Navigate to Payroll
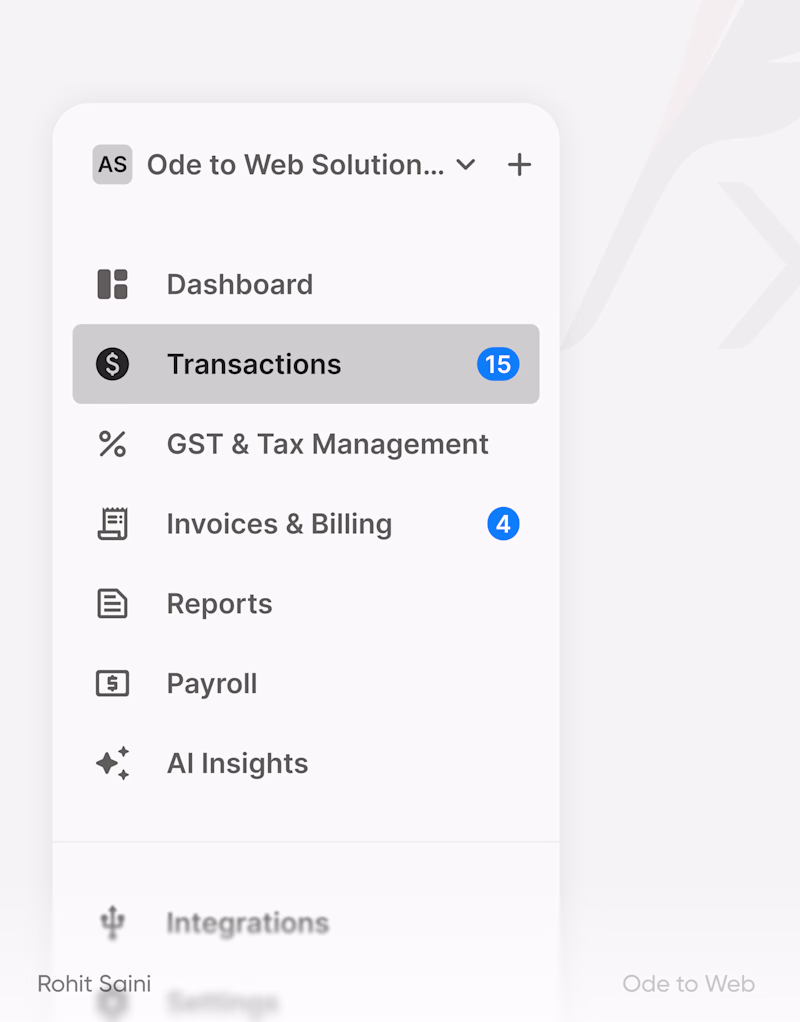The height and width of the screenshot is (1022, 800). [212, 684]
